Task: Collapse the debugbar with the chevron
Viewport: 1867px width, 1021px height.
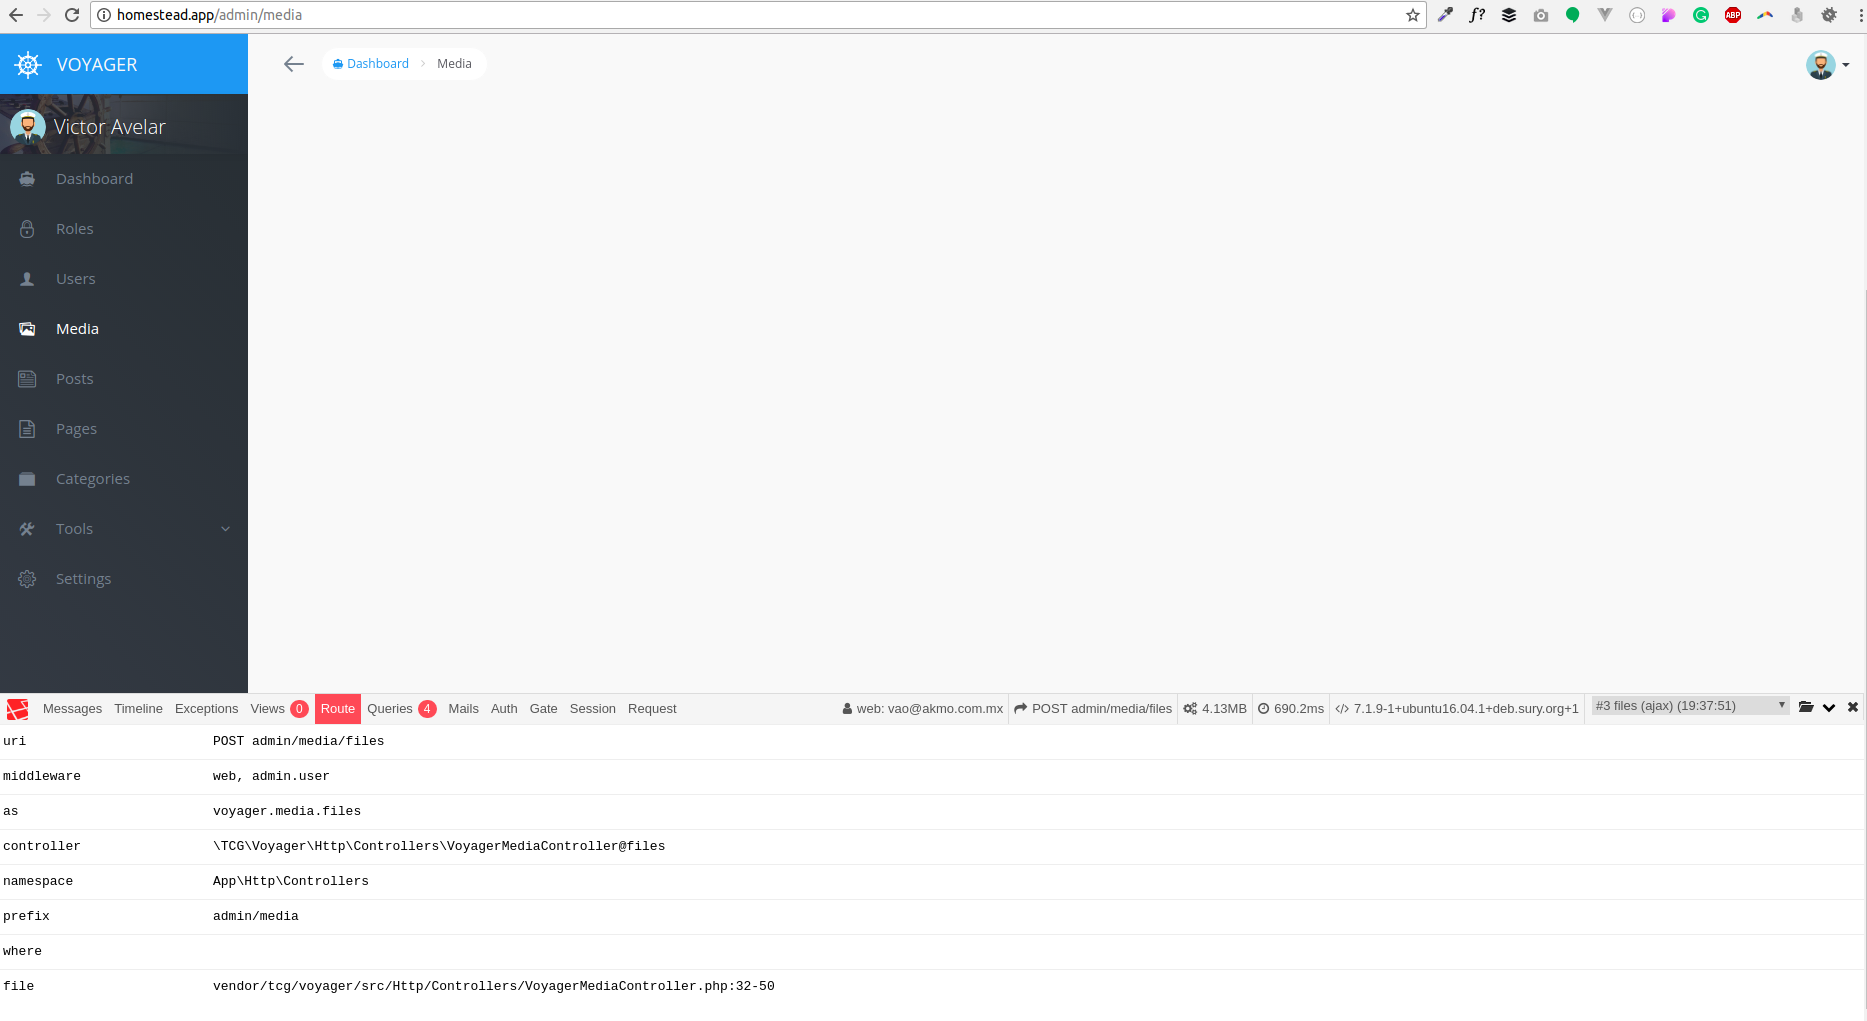Action: [1829, 707]
